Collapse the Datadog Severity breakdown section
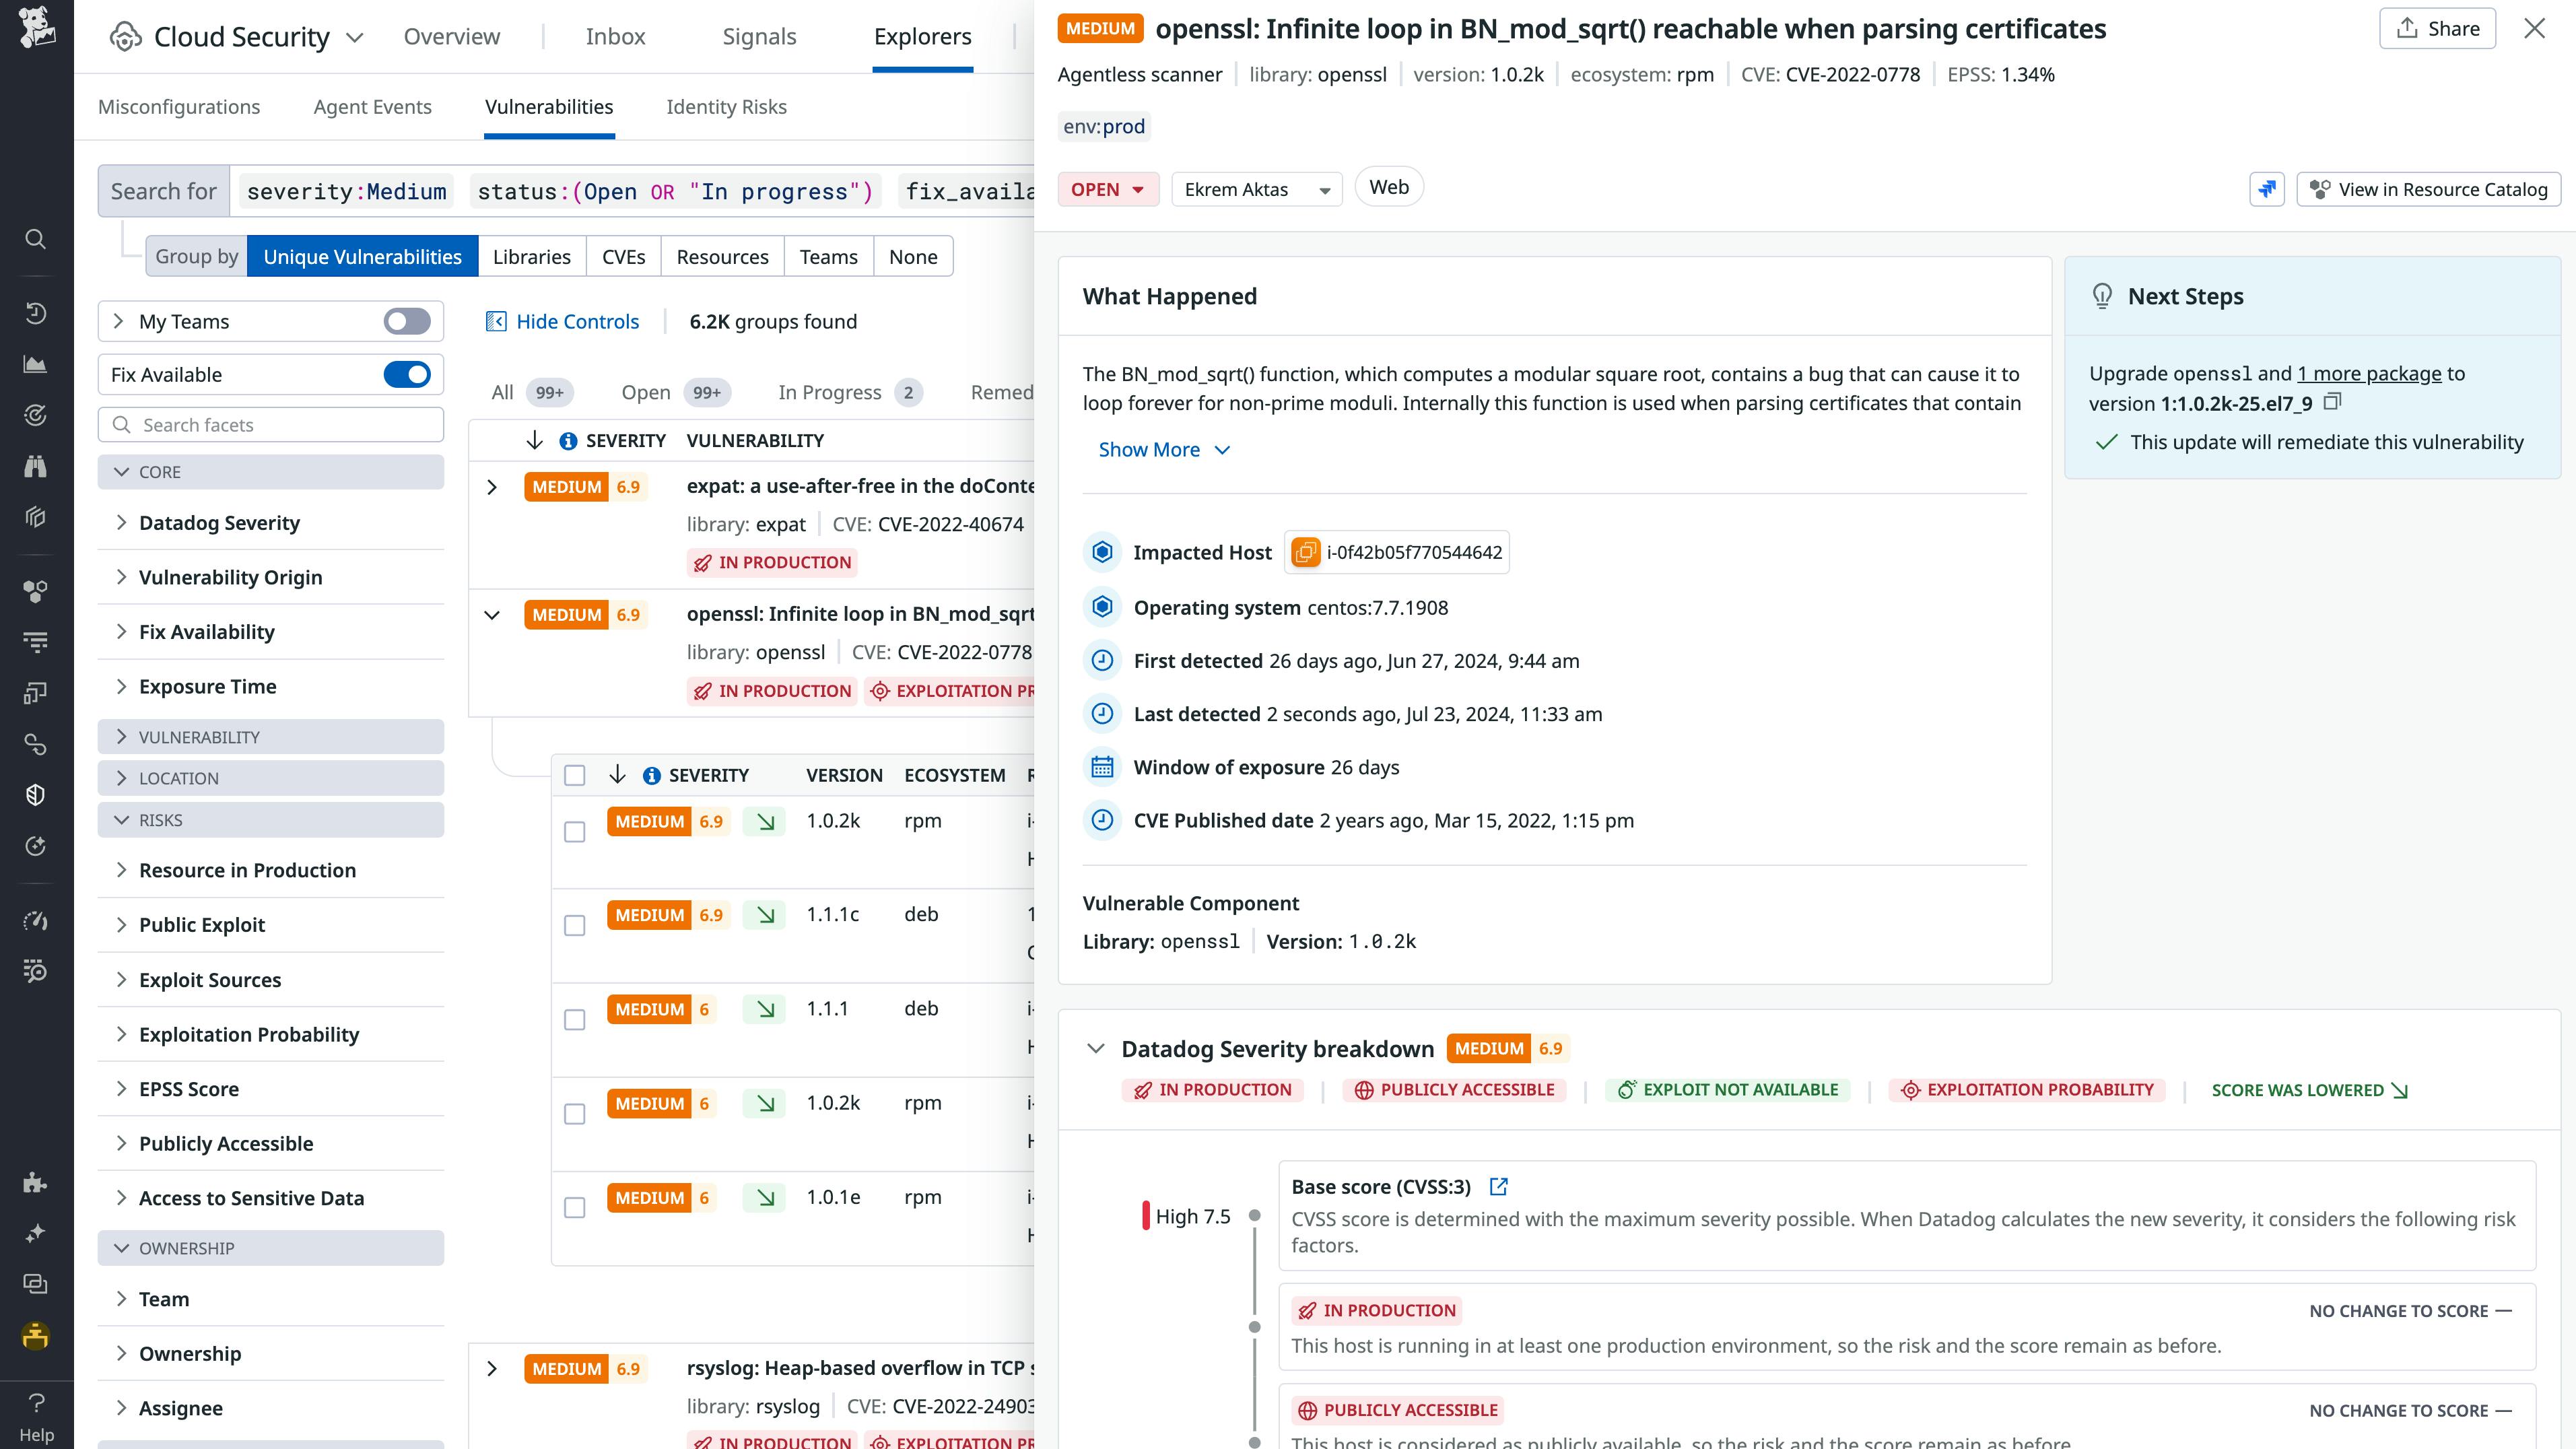 point(1097,1048)
